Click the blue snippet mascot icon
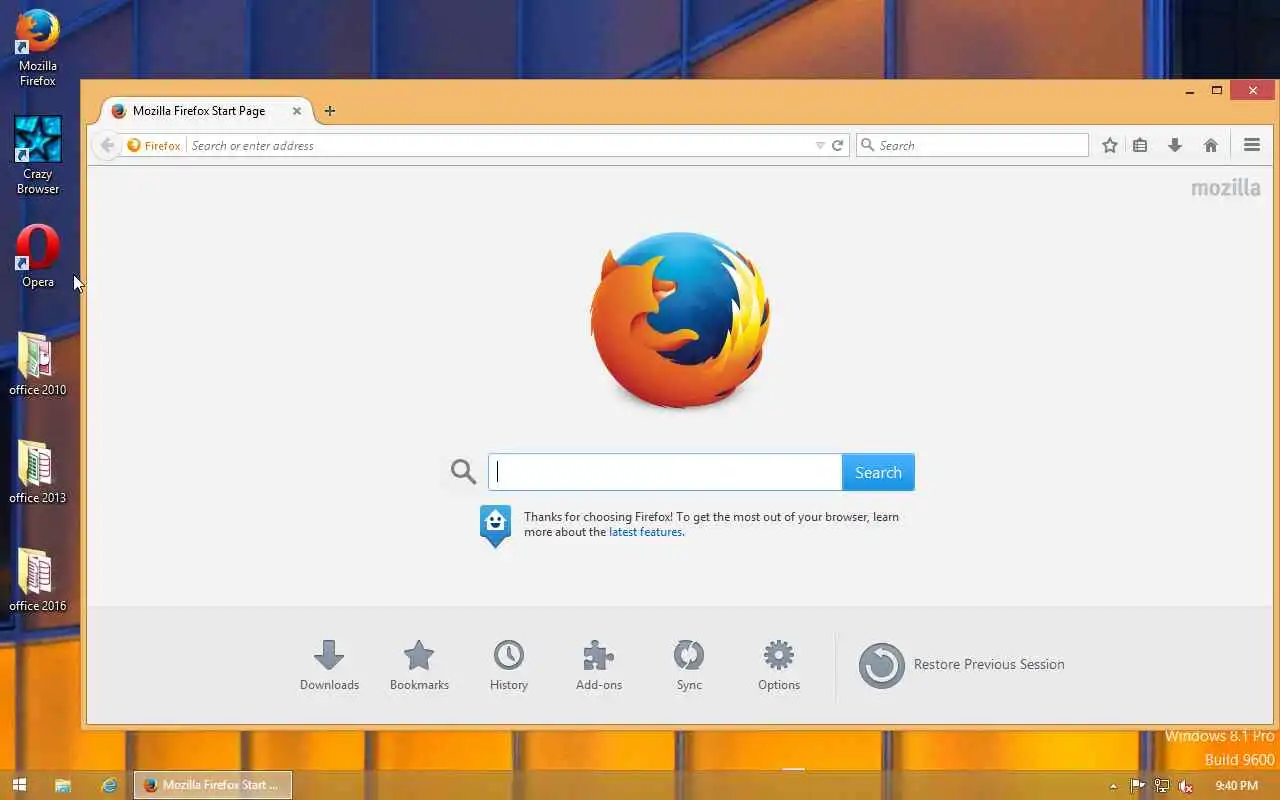 click(x=495, y=526)
